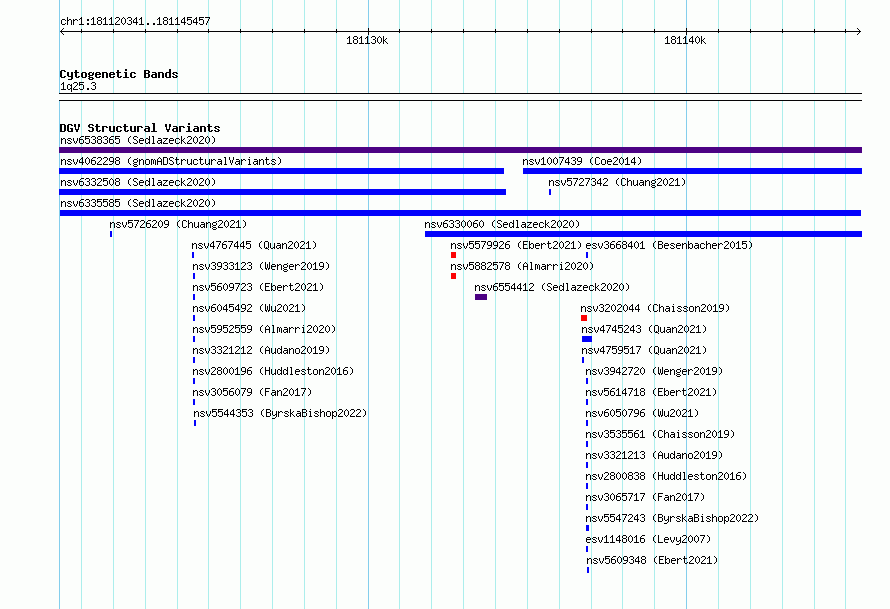Select blue bar under nsv4745243
Screen dimensions: 890x609
tap(587, 339)
